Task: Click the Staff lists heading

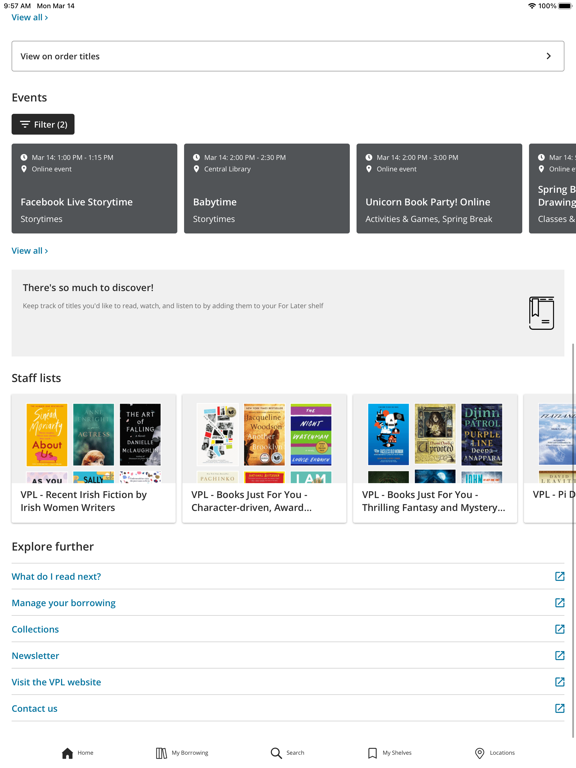Action: tap(36, 378)
